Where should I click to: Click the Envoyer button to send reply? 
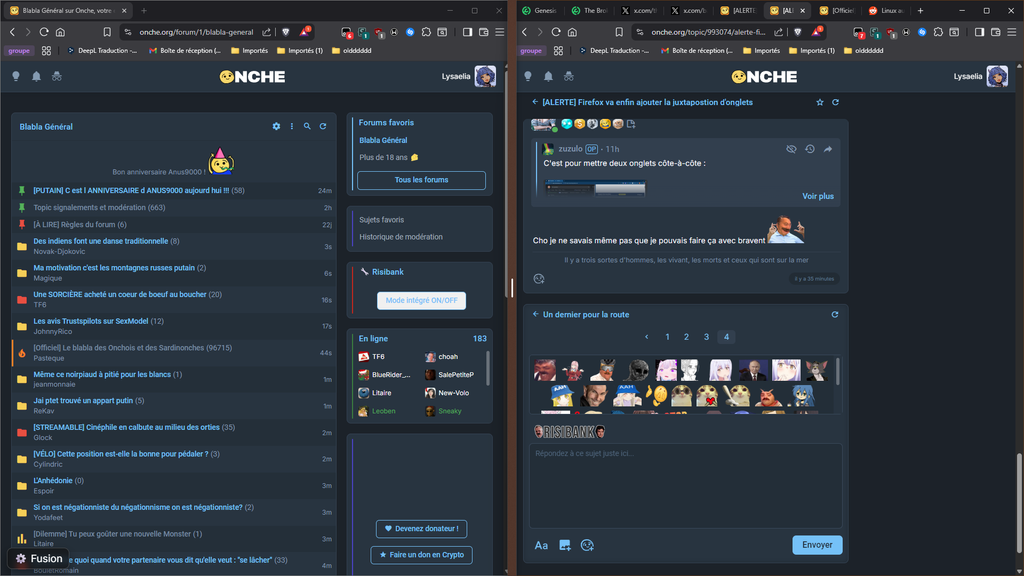tap(817, 545)
